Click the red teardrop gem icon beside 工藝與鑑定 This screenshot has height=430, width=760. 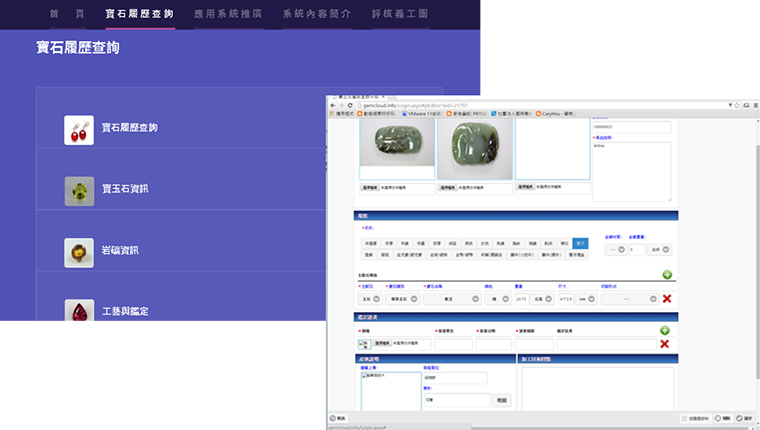point(79,310)
